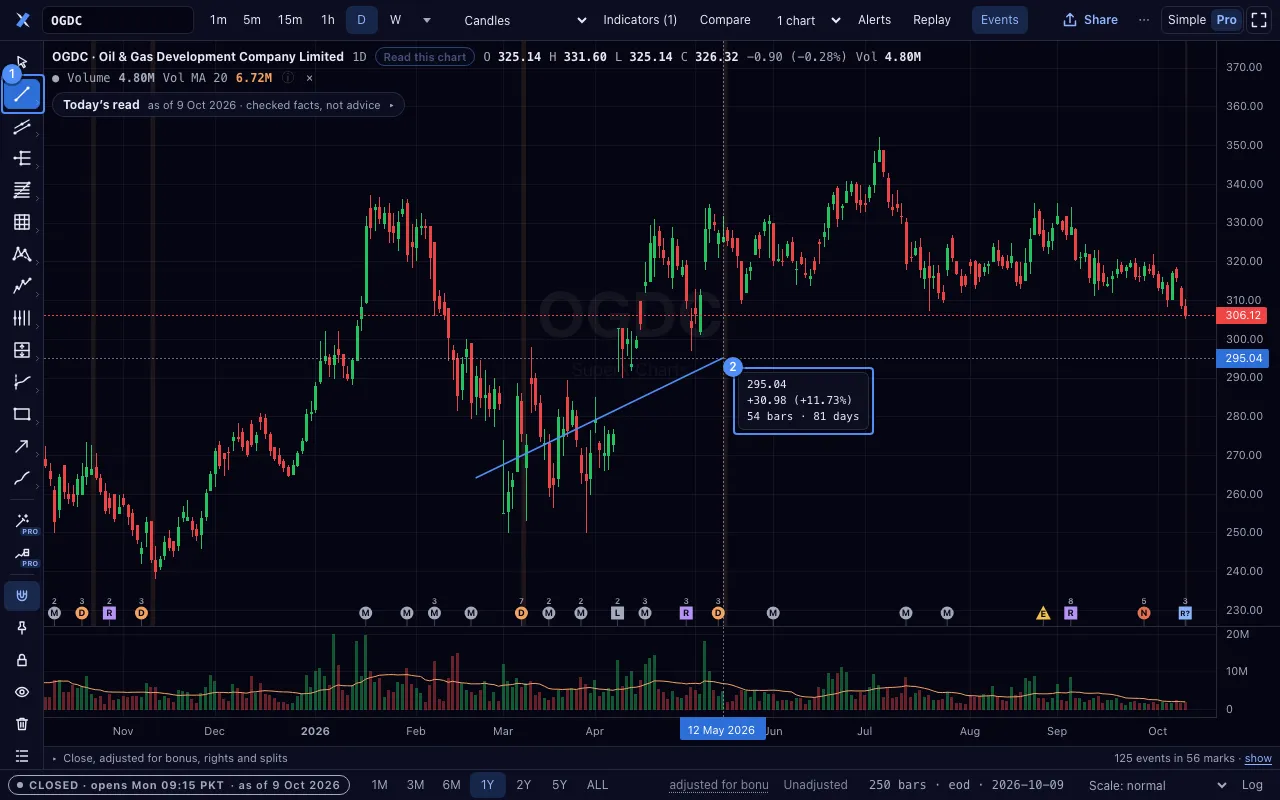Image resolution: width=1280 pixels, height=800 pixels.
Task: Select the arrow drawing tool
Action: 22,446
